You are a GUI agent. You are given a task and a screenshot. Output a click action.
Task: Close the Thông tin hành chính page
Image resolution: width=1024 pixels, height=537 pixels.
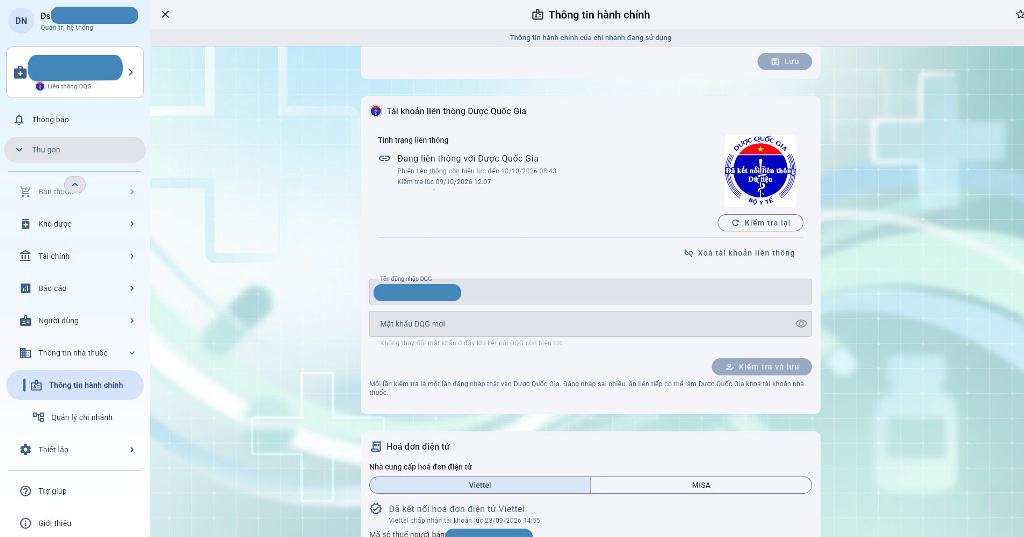165,14
